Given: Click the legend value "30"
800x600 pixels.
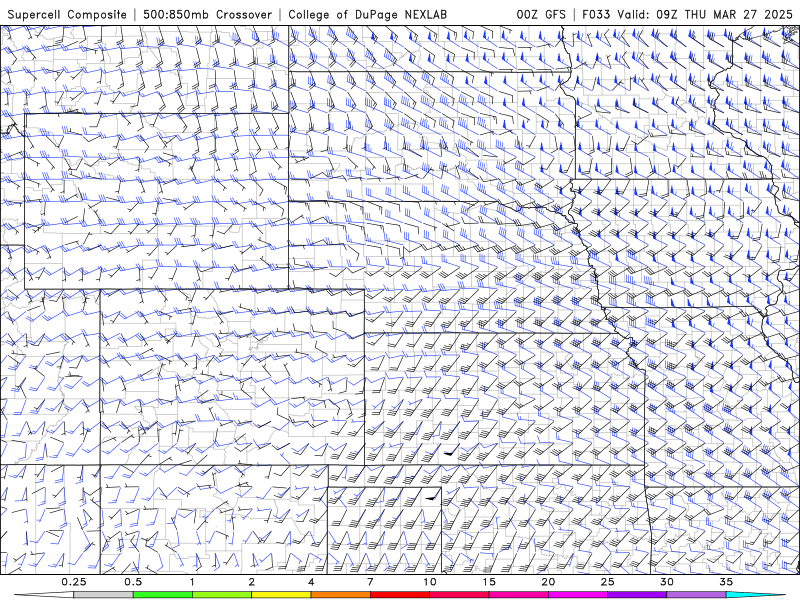Looking at the screenshot, I should [666, 582].
